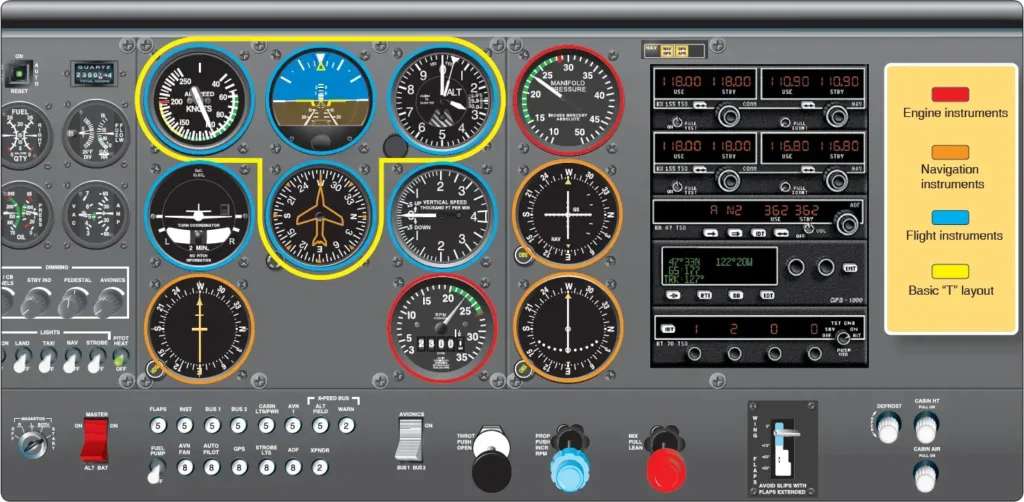1024x502 pixels.
Task: Select the navigation indicator with yellow needle
Action: (199, 328)
